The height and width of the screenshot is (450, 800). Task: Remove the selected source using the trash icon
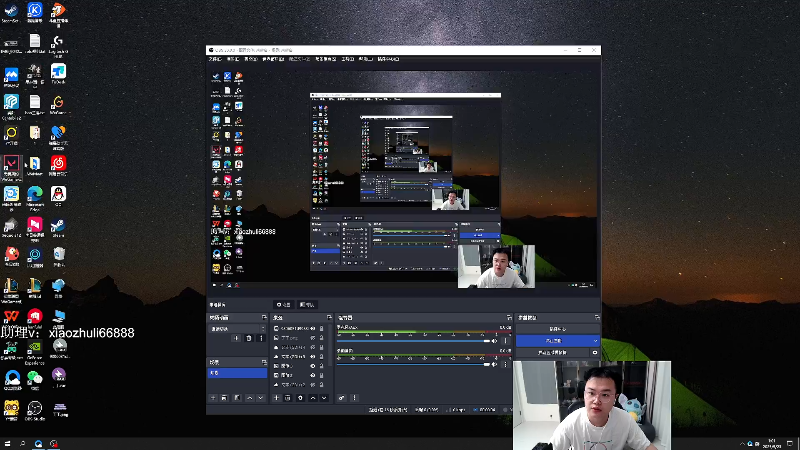pos(288,397)
